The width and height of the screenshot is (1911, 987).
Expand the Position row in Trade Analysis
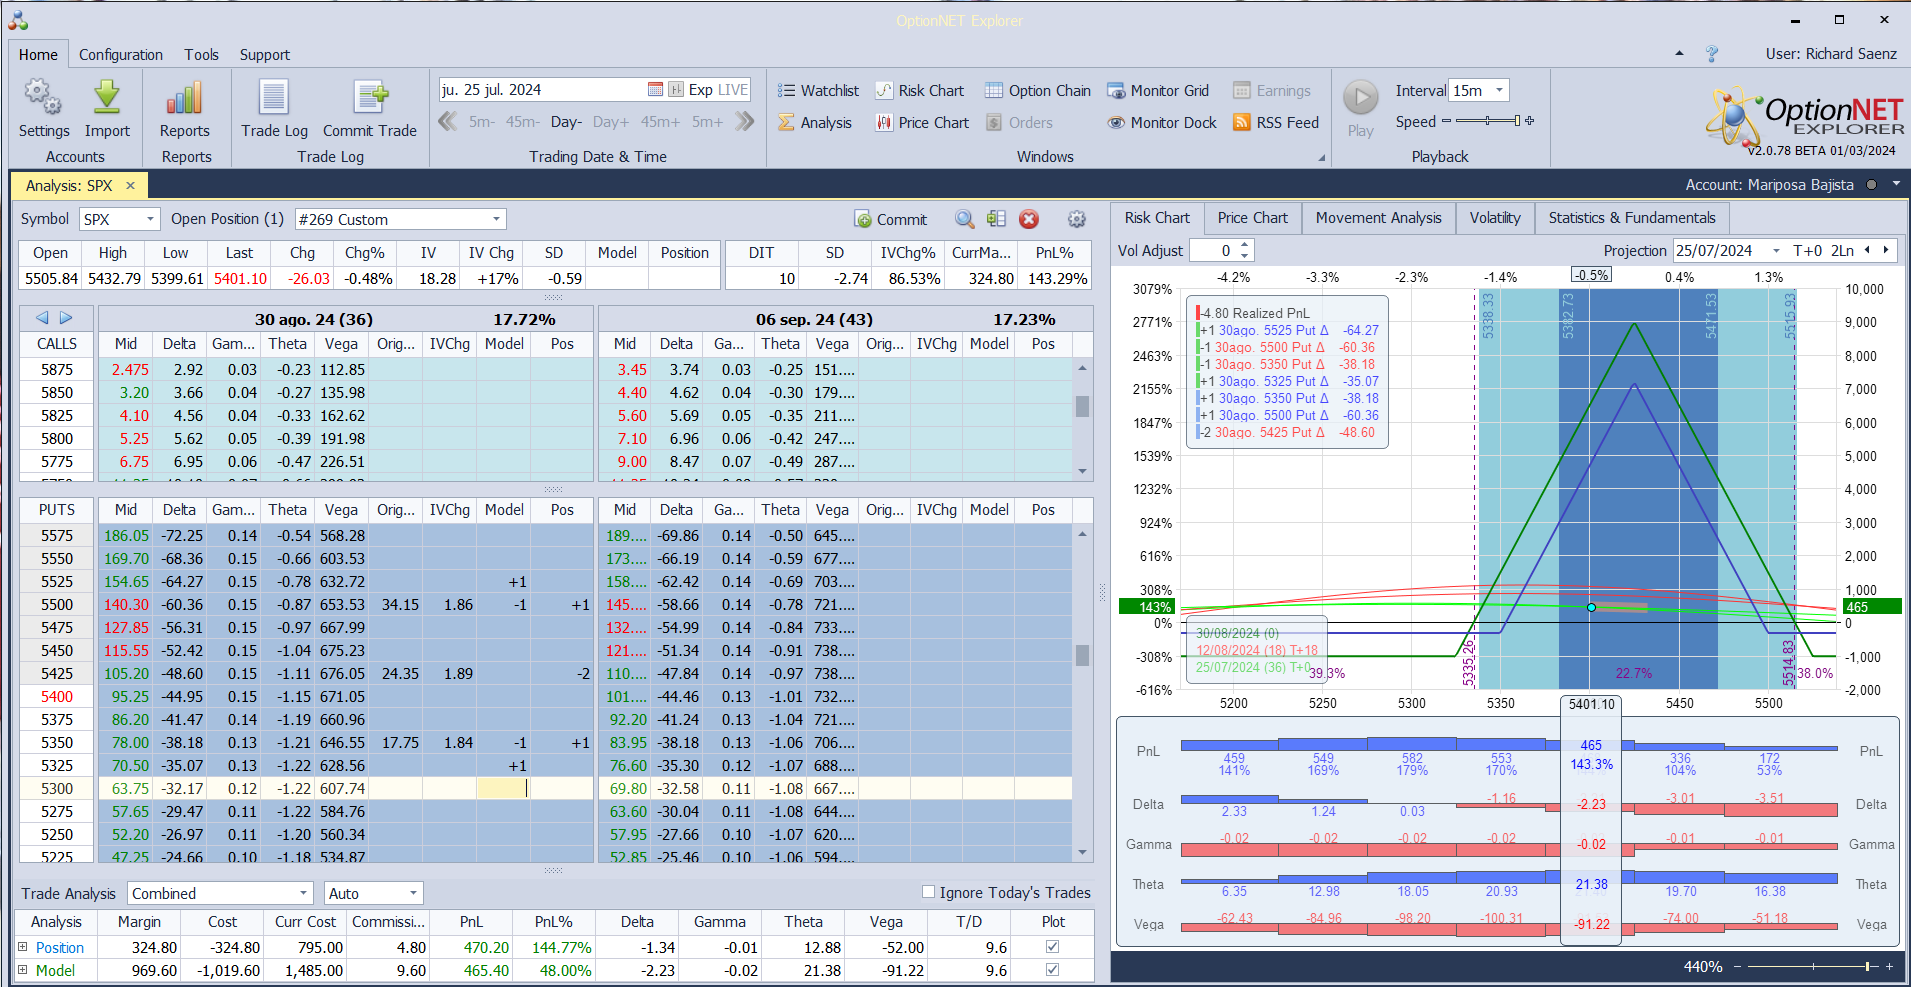point(23,947)
